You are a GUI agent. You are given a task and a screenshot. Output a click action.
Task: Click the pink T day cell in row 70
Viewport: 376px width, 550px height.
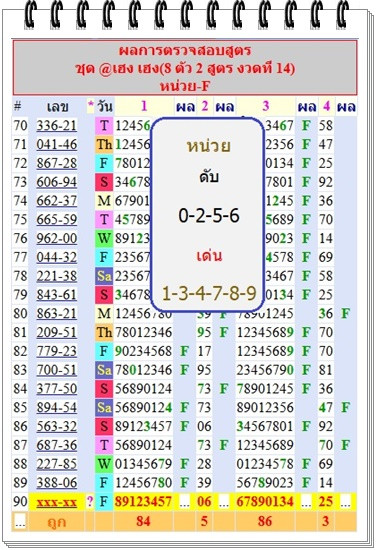(104, 126)
